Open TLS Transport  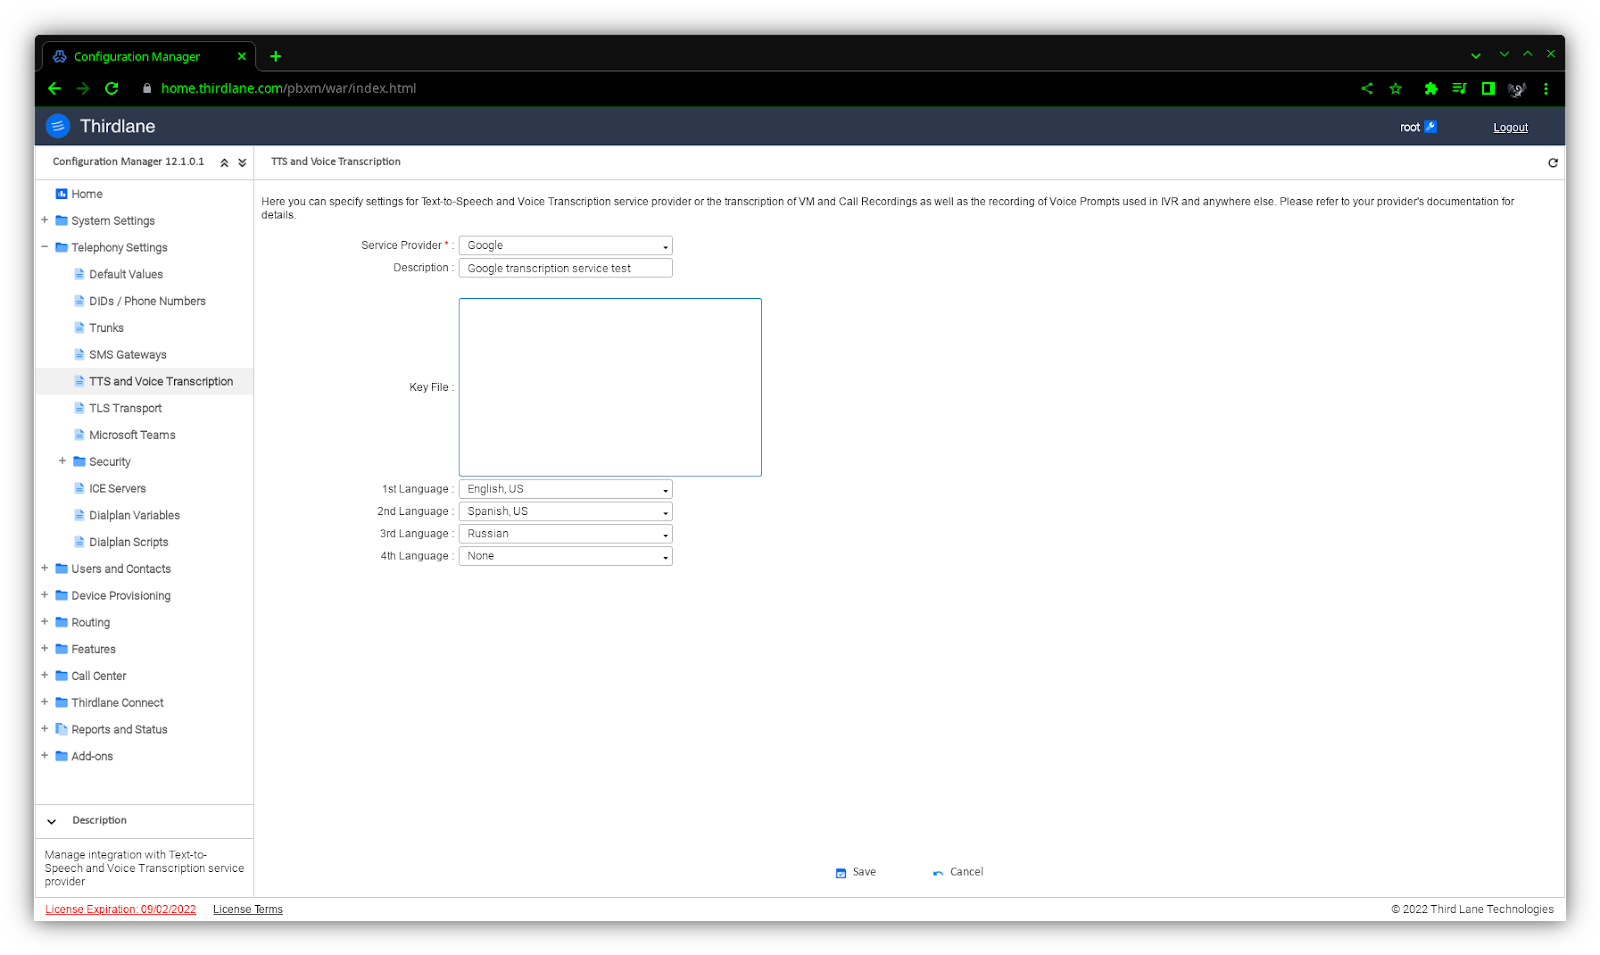coord(125,408)
